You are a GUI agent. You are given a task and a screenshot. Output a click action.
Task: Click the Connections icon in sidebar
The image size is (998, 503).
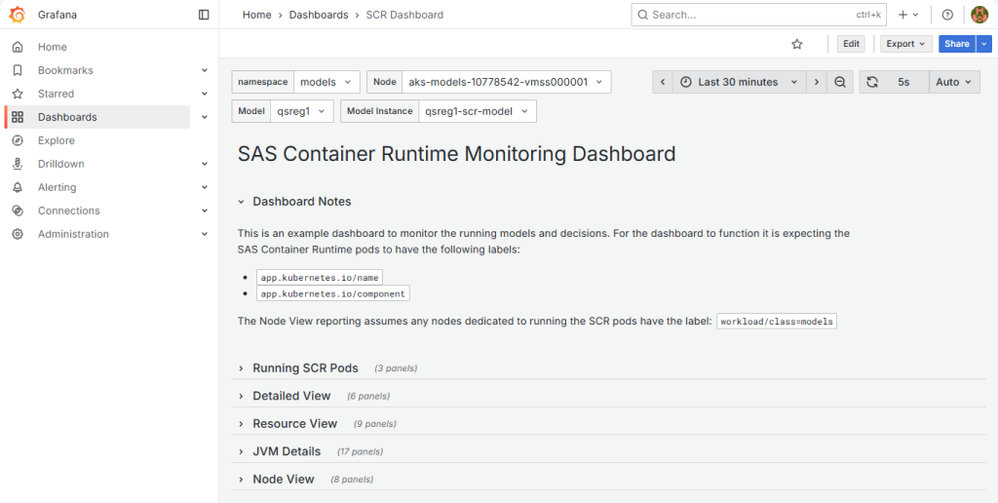click(18, 211)
